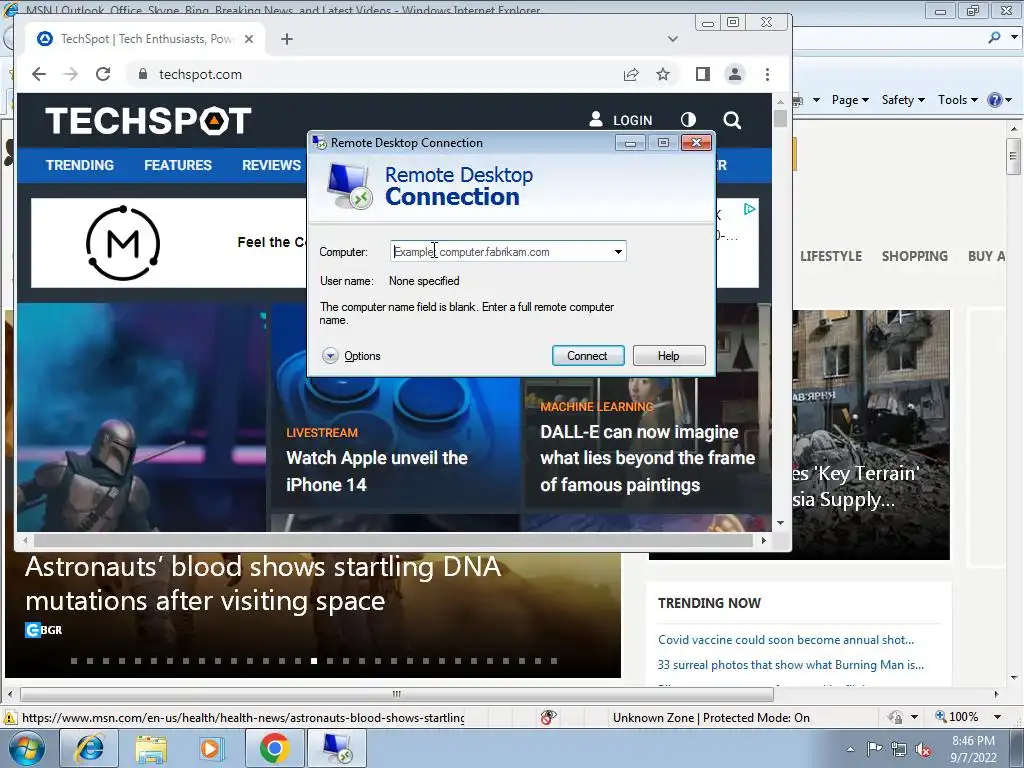Click the Action Center flag tray icon
Screen dimensions: 1024x768
(874, 749)
